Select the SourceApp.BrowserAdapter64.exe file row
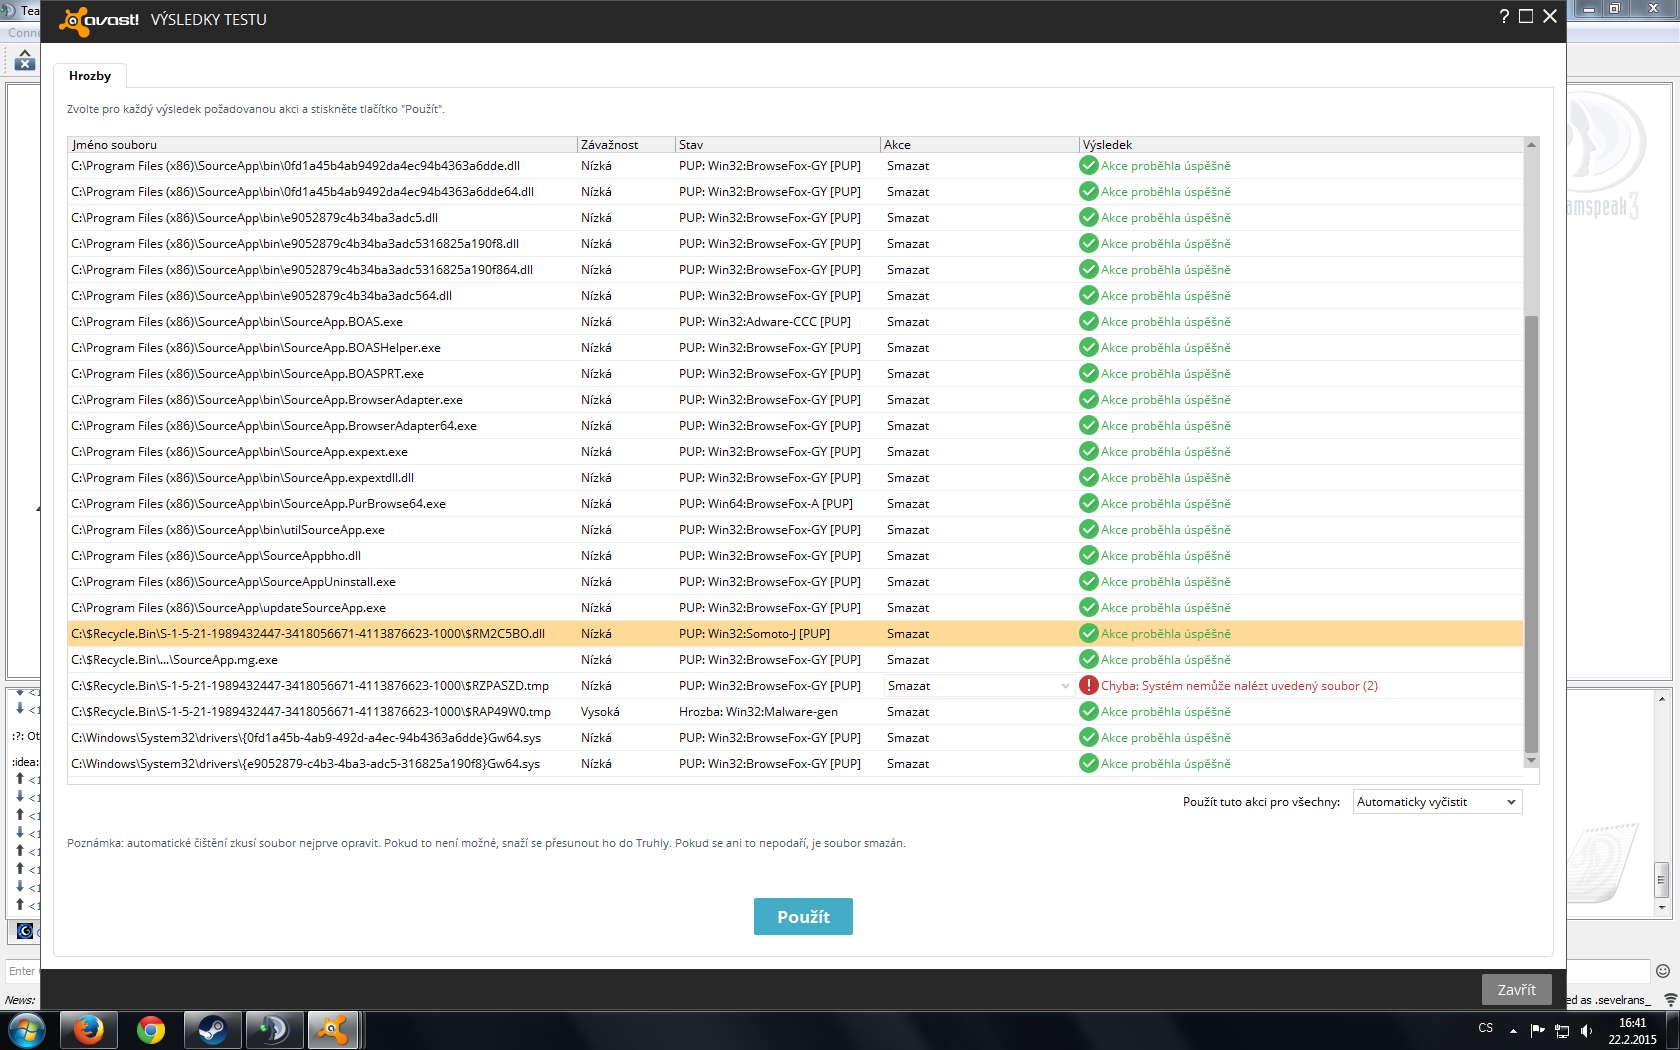The width and height of the screenshot is (1680, 1050). (x=795, y=426)
